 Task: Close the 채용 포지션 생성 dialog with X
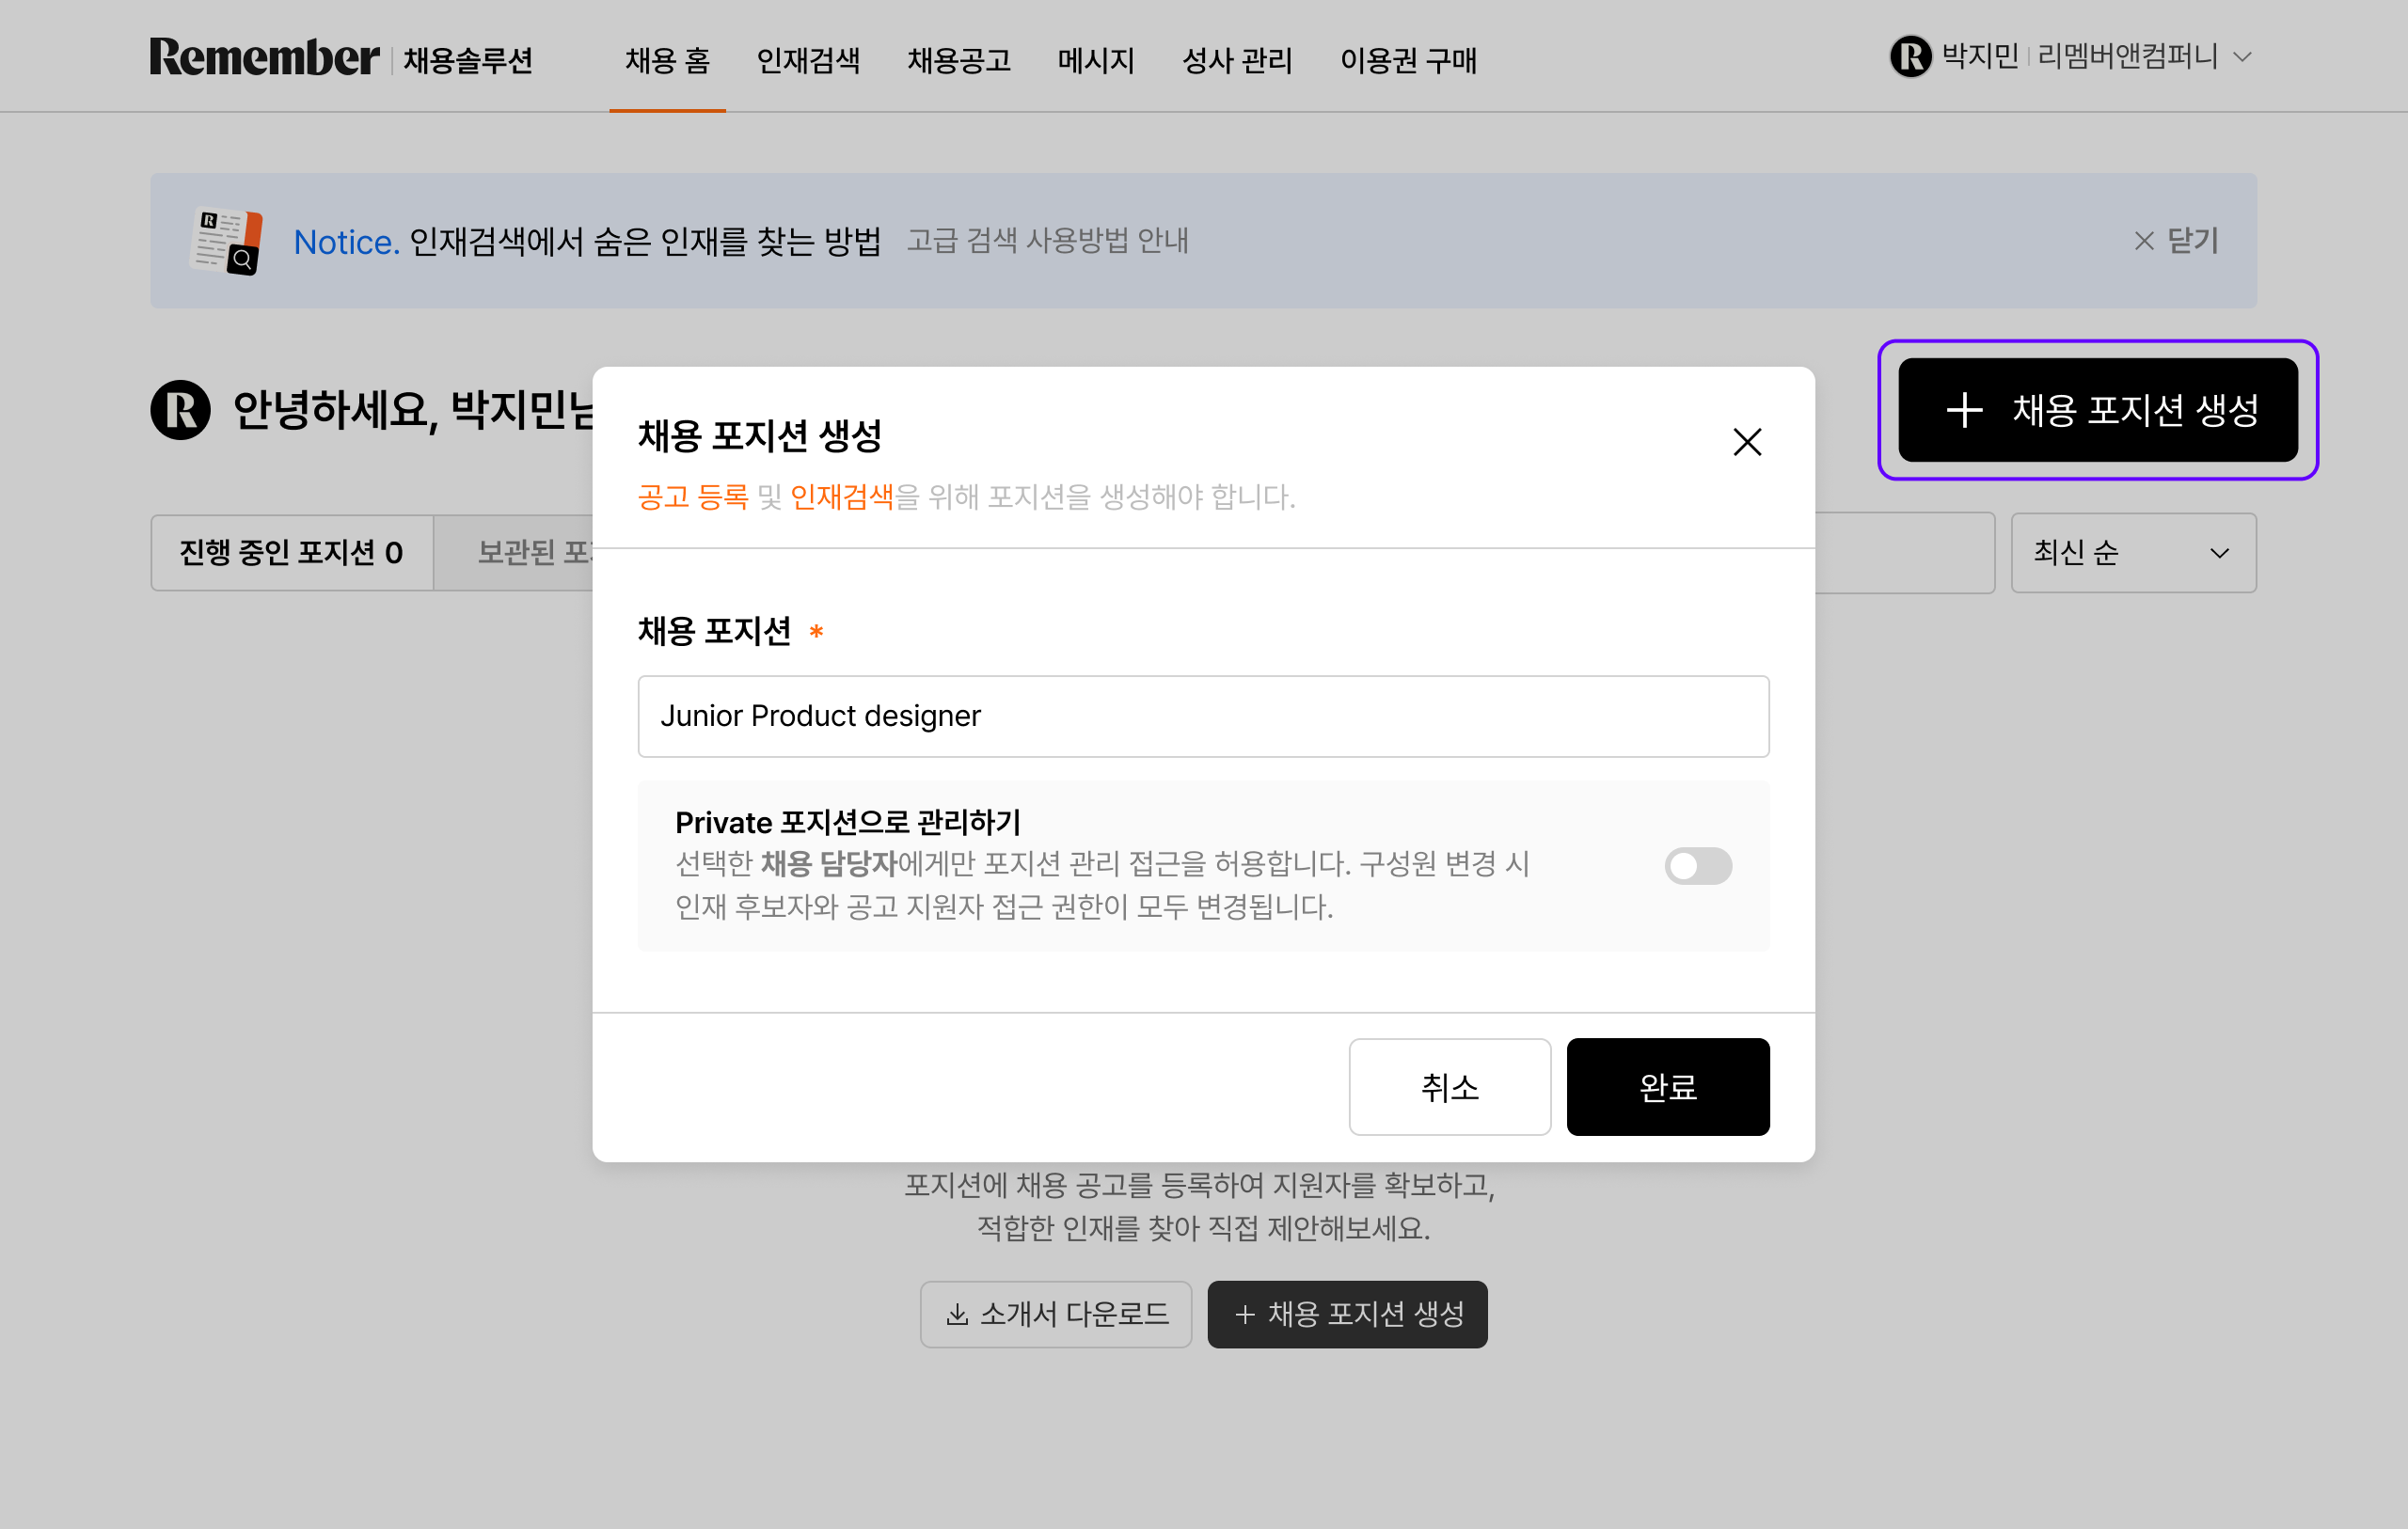(x=1746, y=442)
